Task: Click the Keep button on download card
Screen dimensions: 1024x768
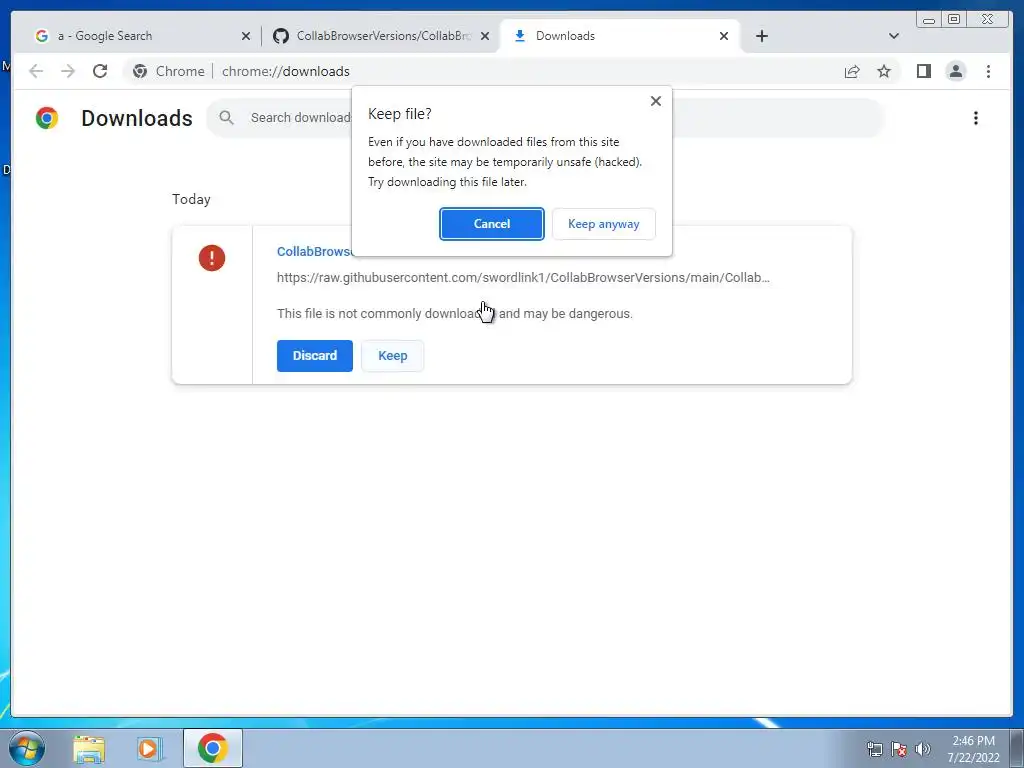Action: pos(392,356)
